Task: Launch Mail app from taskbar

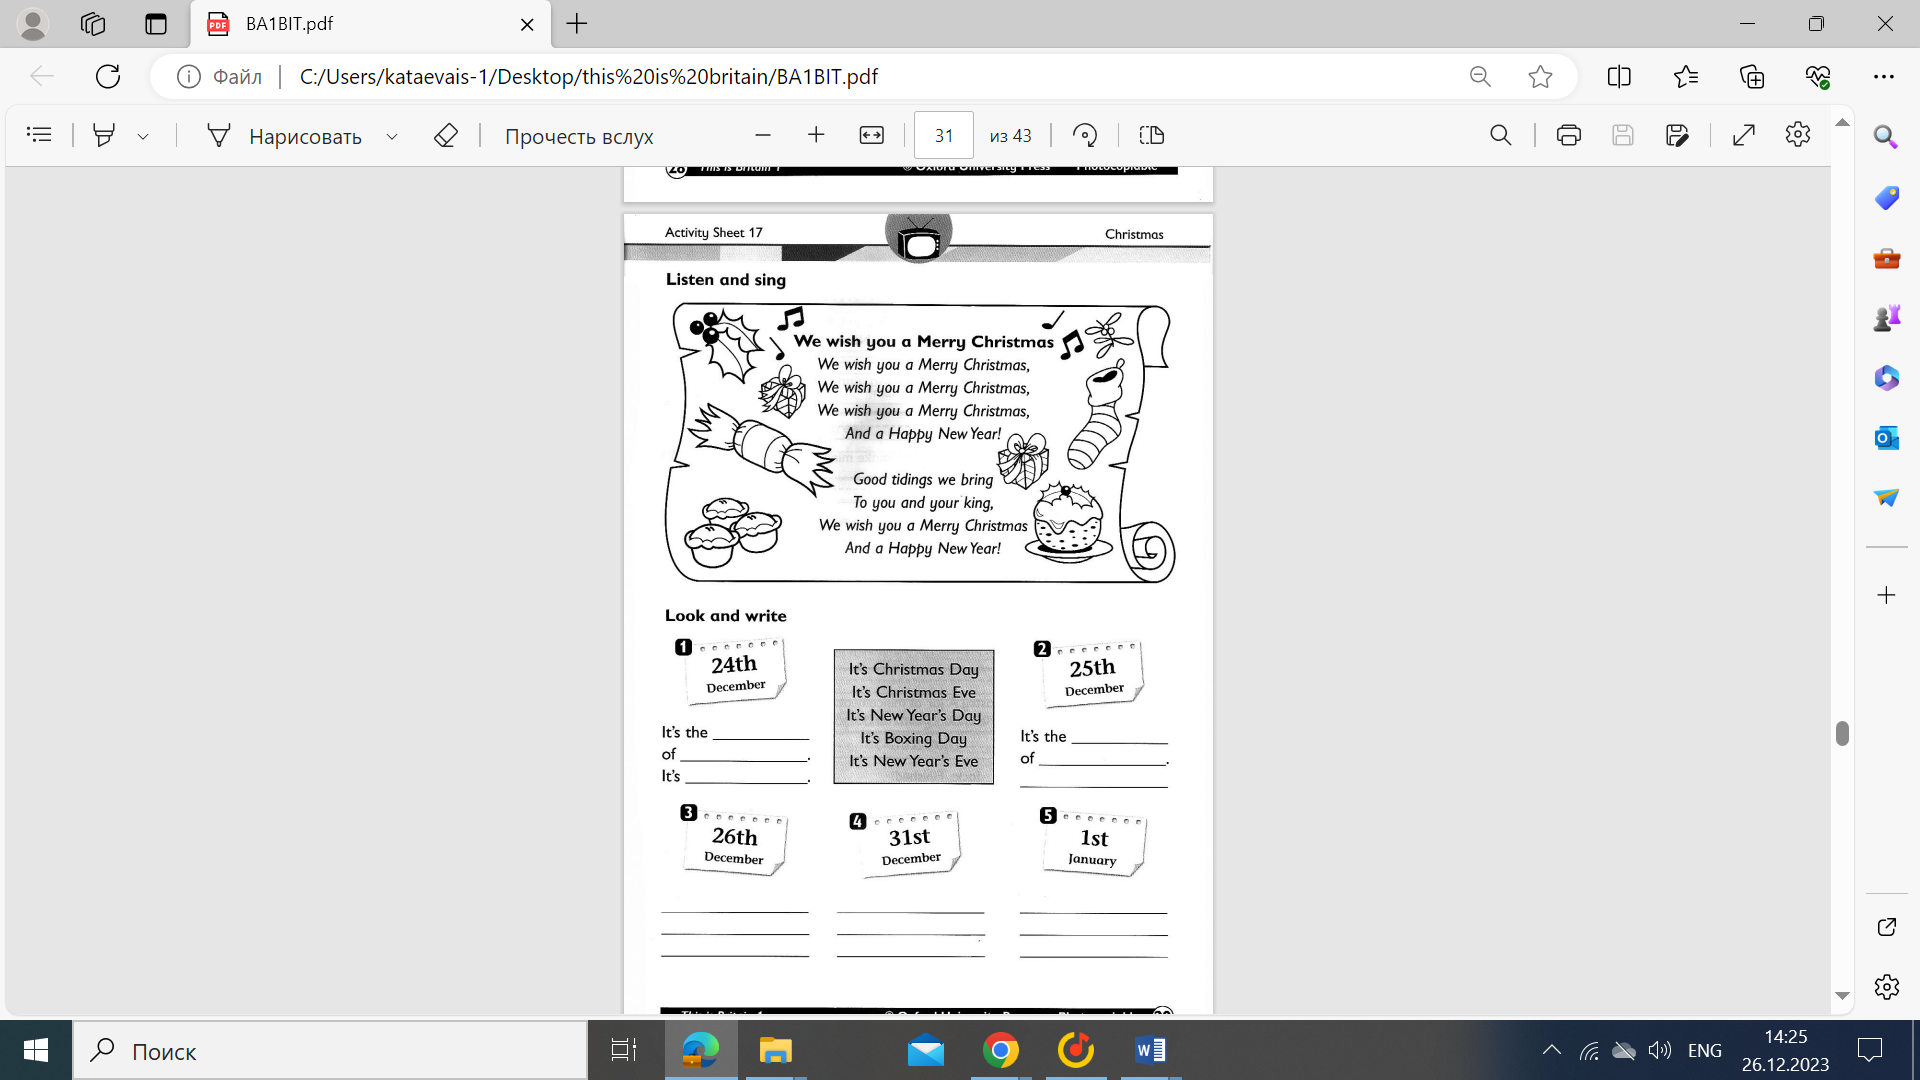Action: (x=926, y=1050)
